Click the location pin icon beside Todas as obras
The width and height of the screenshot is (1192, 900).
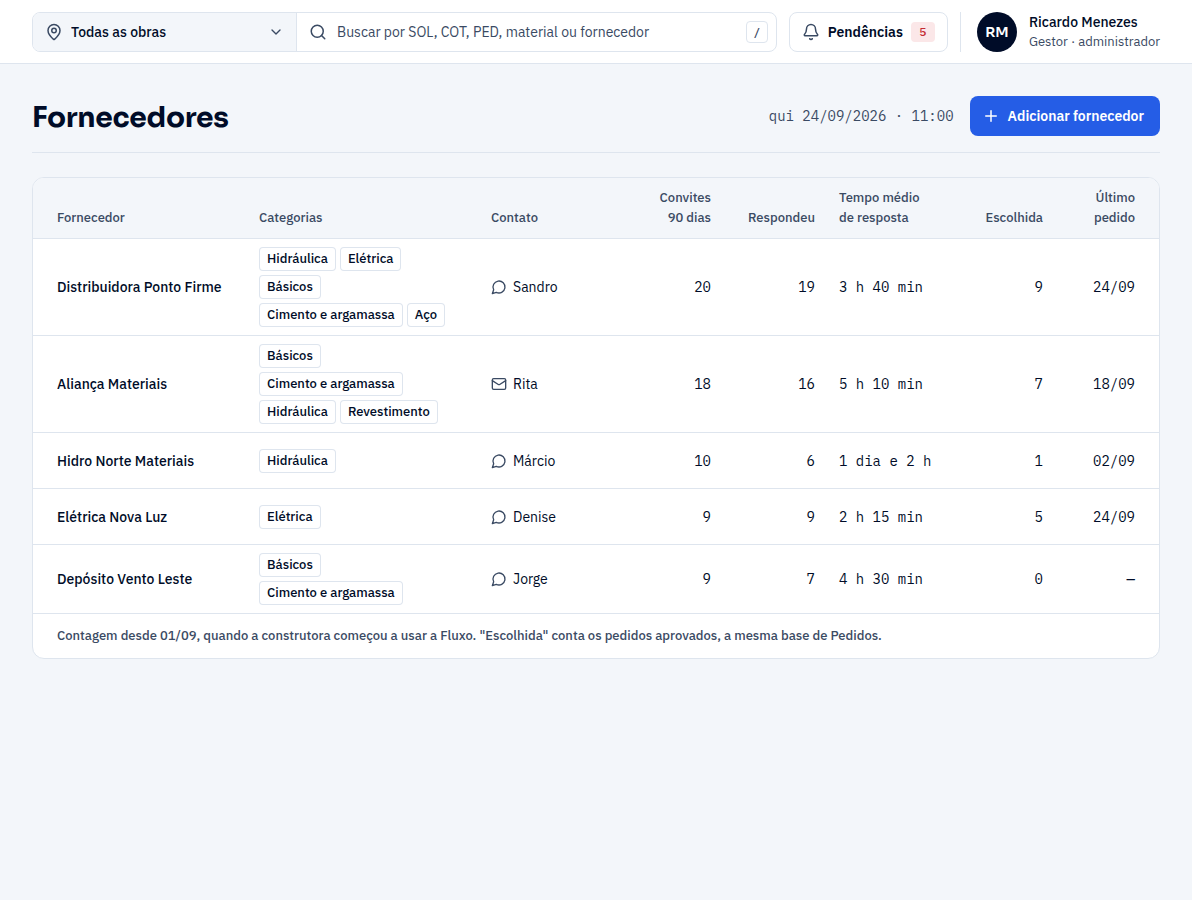point(54,32)
